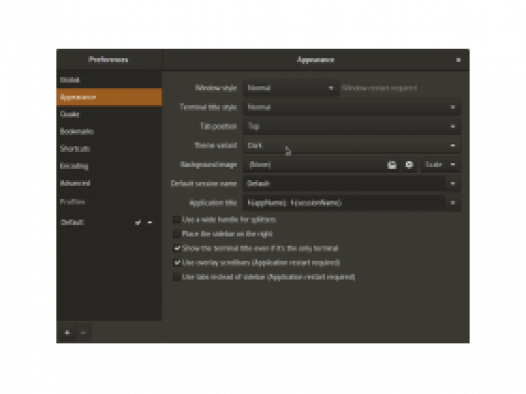526x394 pixels.
Task: Switch to the Encoding section
Action: [109, 166]
